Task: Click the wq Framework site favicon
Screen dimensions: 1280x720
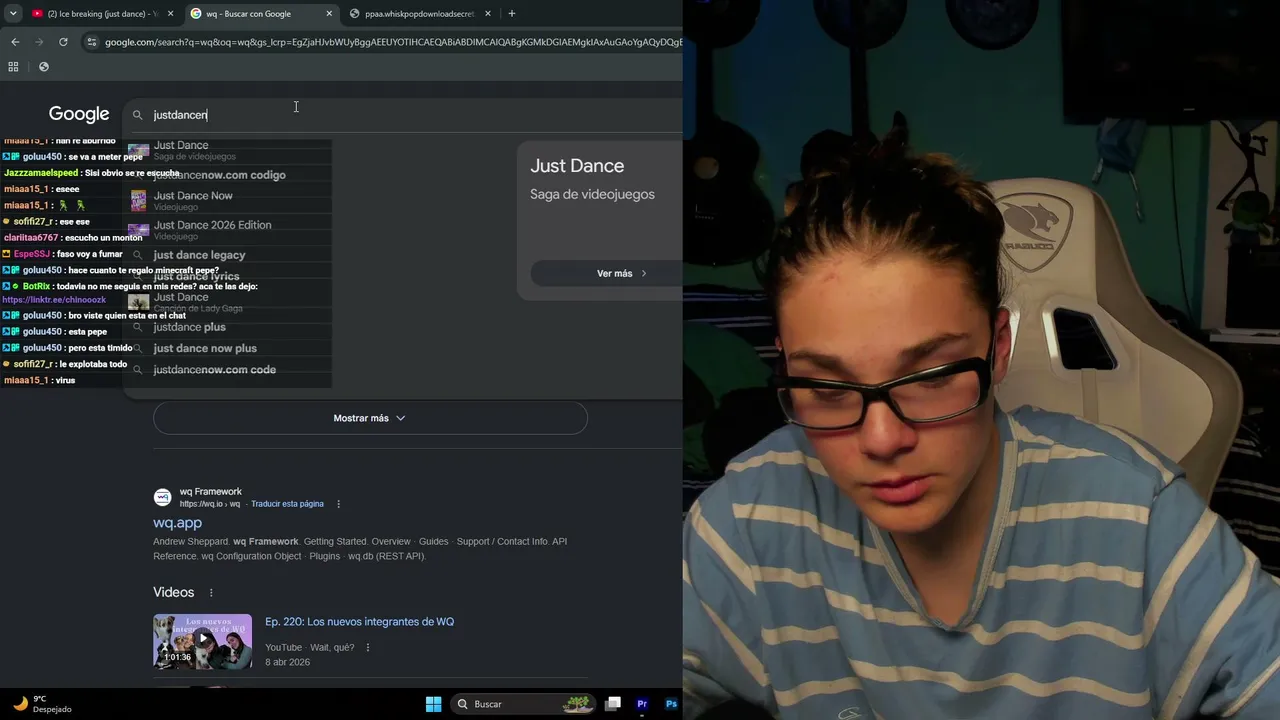Action: pyautogui.click(x=162, y=497)
